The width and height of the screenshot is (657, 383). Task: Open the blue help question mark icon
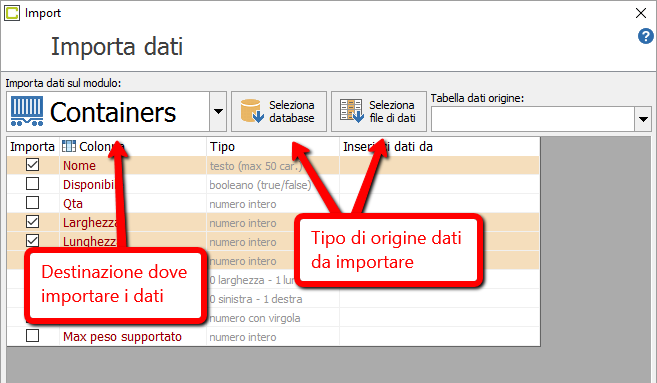pos(646,36)
